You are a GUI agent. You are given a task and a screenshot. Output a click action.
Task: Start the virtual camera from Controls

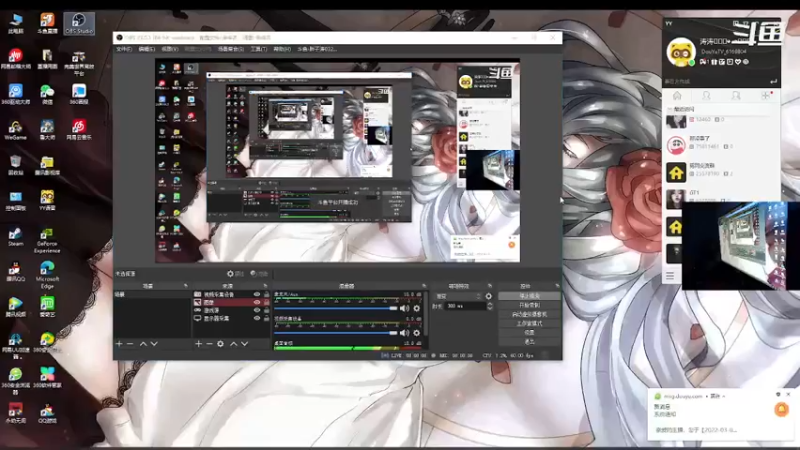(x=529, y=314)
